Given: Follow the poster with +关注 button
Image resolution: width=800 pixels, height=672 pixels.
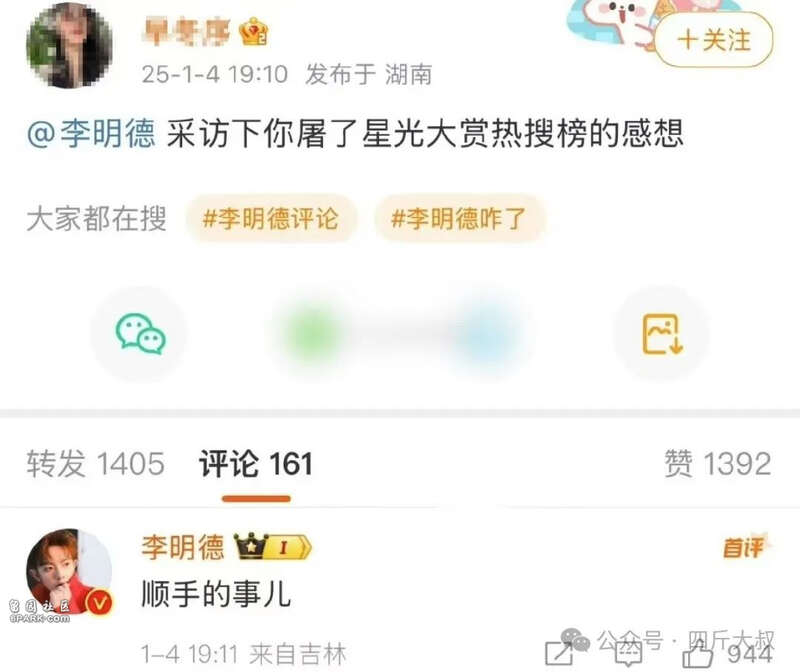Looking at the screenshot, I should 714,40.
